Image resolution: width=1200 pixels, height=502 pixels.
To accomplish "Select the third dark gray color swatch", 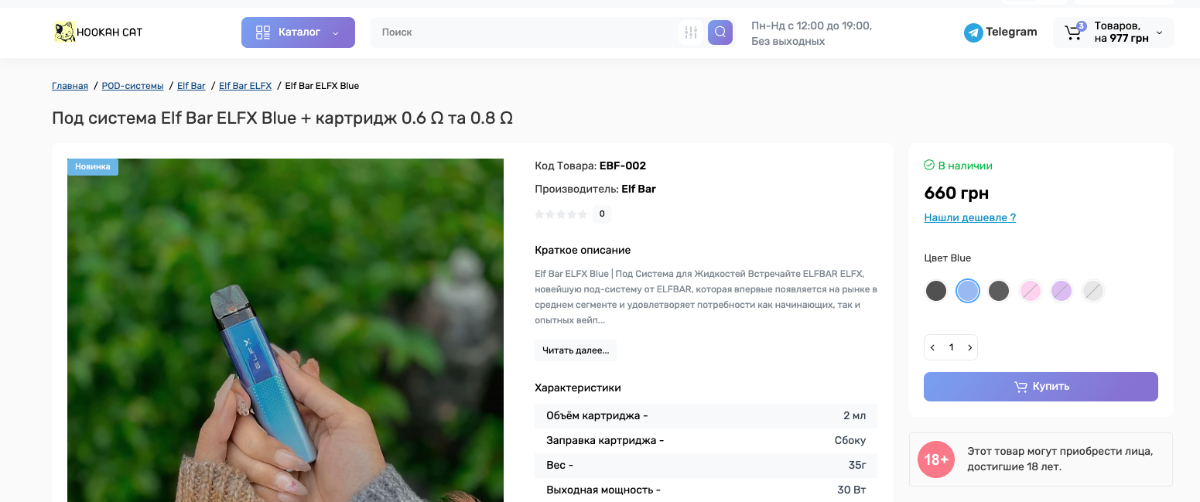I will pyautogui.click(x=999, y=291).
